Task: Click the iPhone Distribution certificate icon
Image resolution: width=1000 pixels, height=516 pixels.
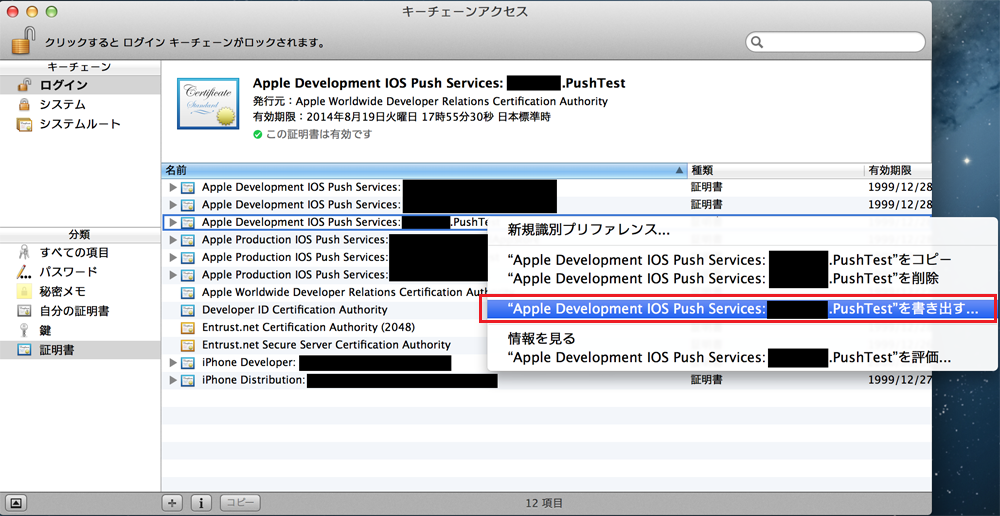Action: tap(188, 380)
